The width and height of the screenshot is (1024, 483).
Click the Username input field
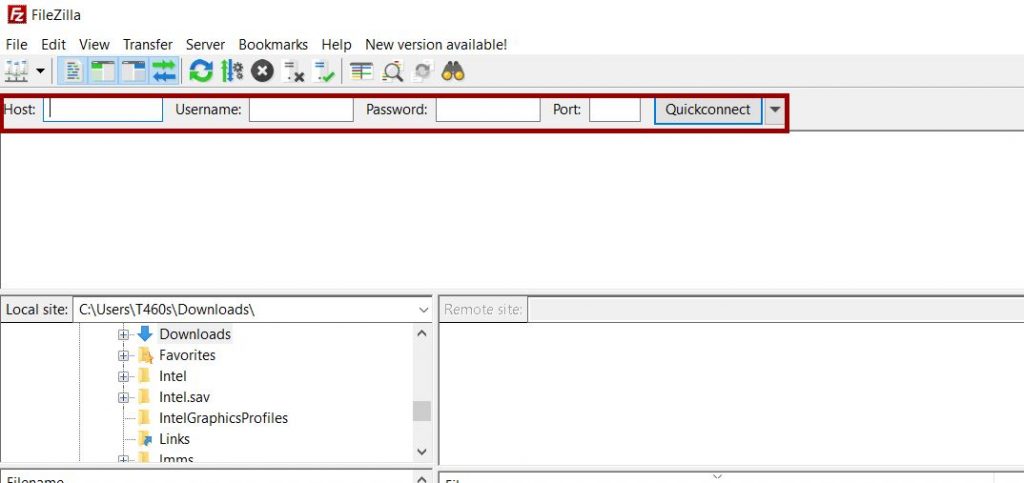pyautogui.click(x=301, y=110)
